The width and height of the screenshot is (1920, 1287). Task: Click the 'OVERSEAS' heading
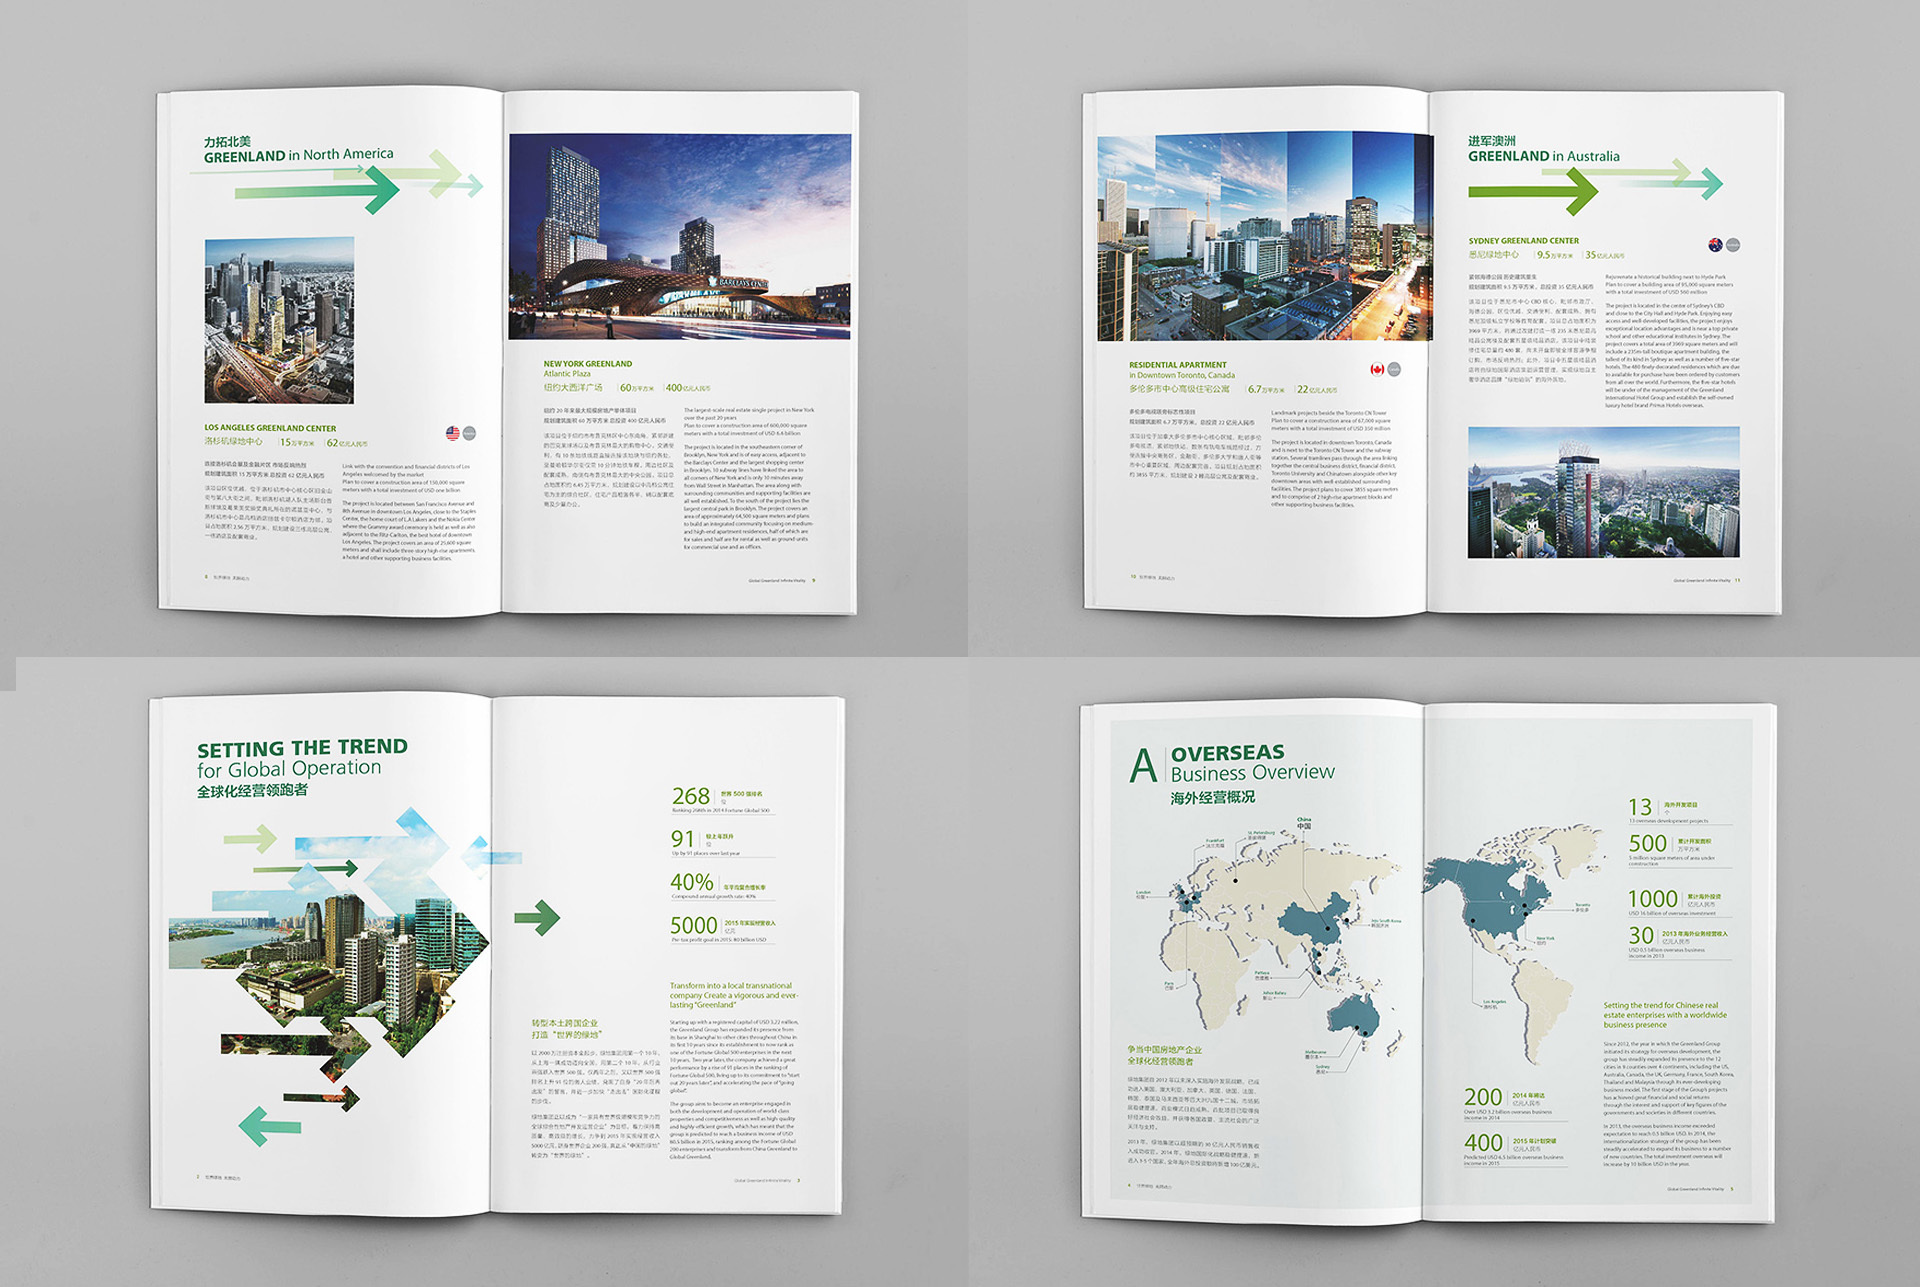point(1228,753)
